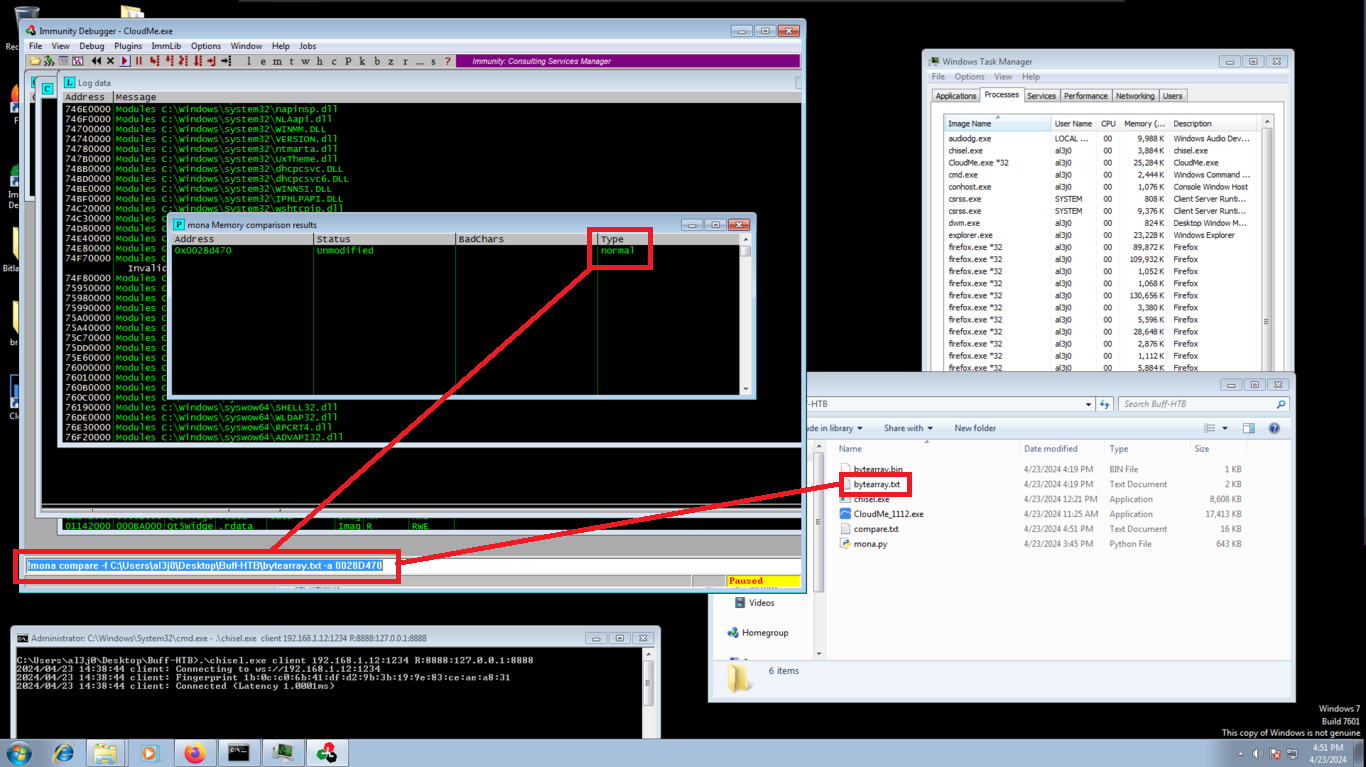Click the Step over toolbar icon
Screen dimensions: 1366x767
point(169,61)
